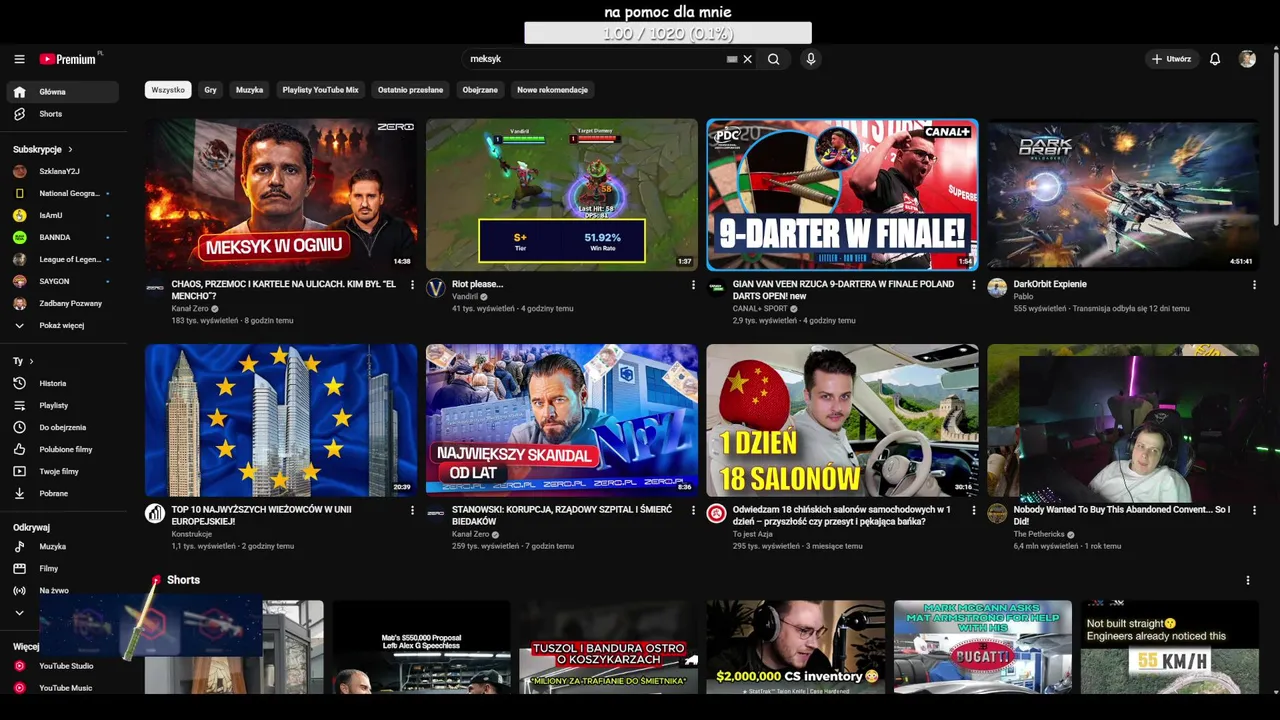1280x720 pixels.
Task: Expand the Subskrypcje section chevron
Action: (70, 149)
